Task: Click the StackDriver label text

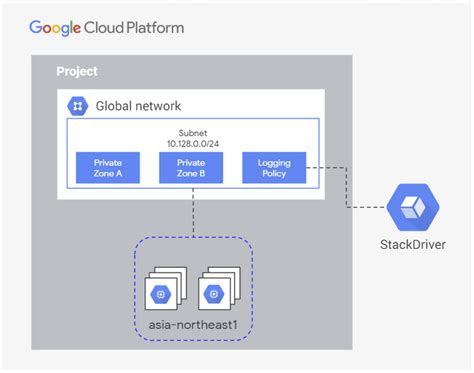Action: click(x=413, y=245)
